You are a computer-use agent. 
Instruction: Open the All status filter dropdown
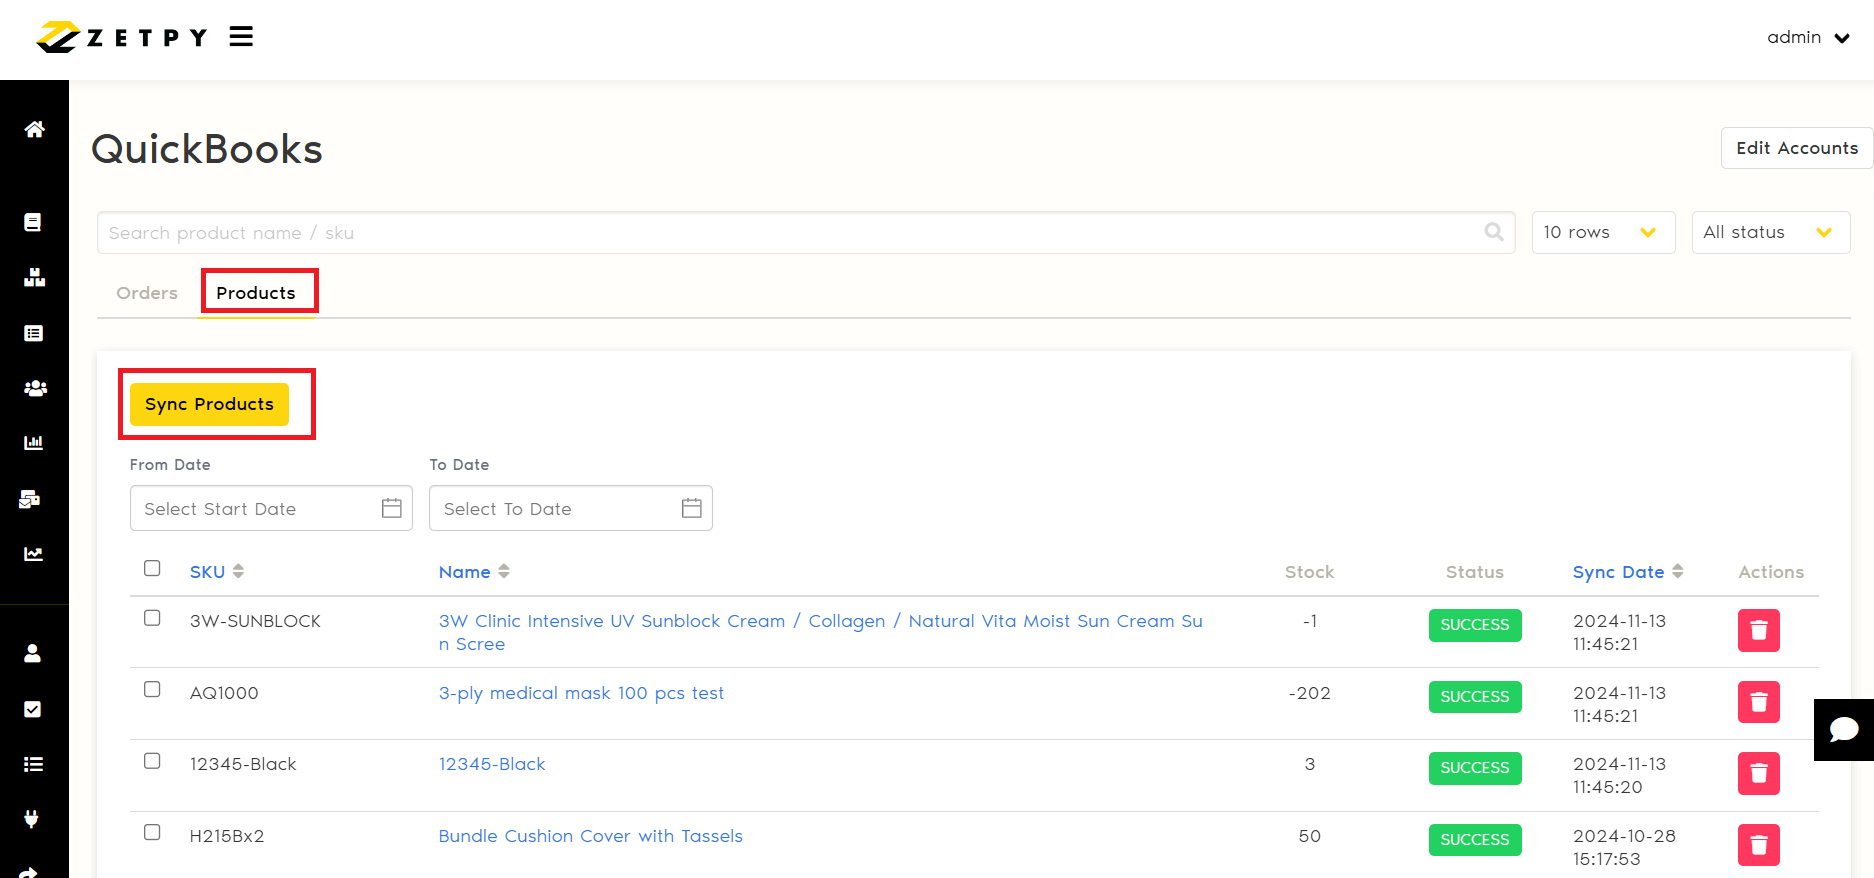point(1769,232)
